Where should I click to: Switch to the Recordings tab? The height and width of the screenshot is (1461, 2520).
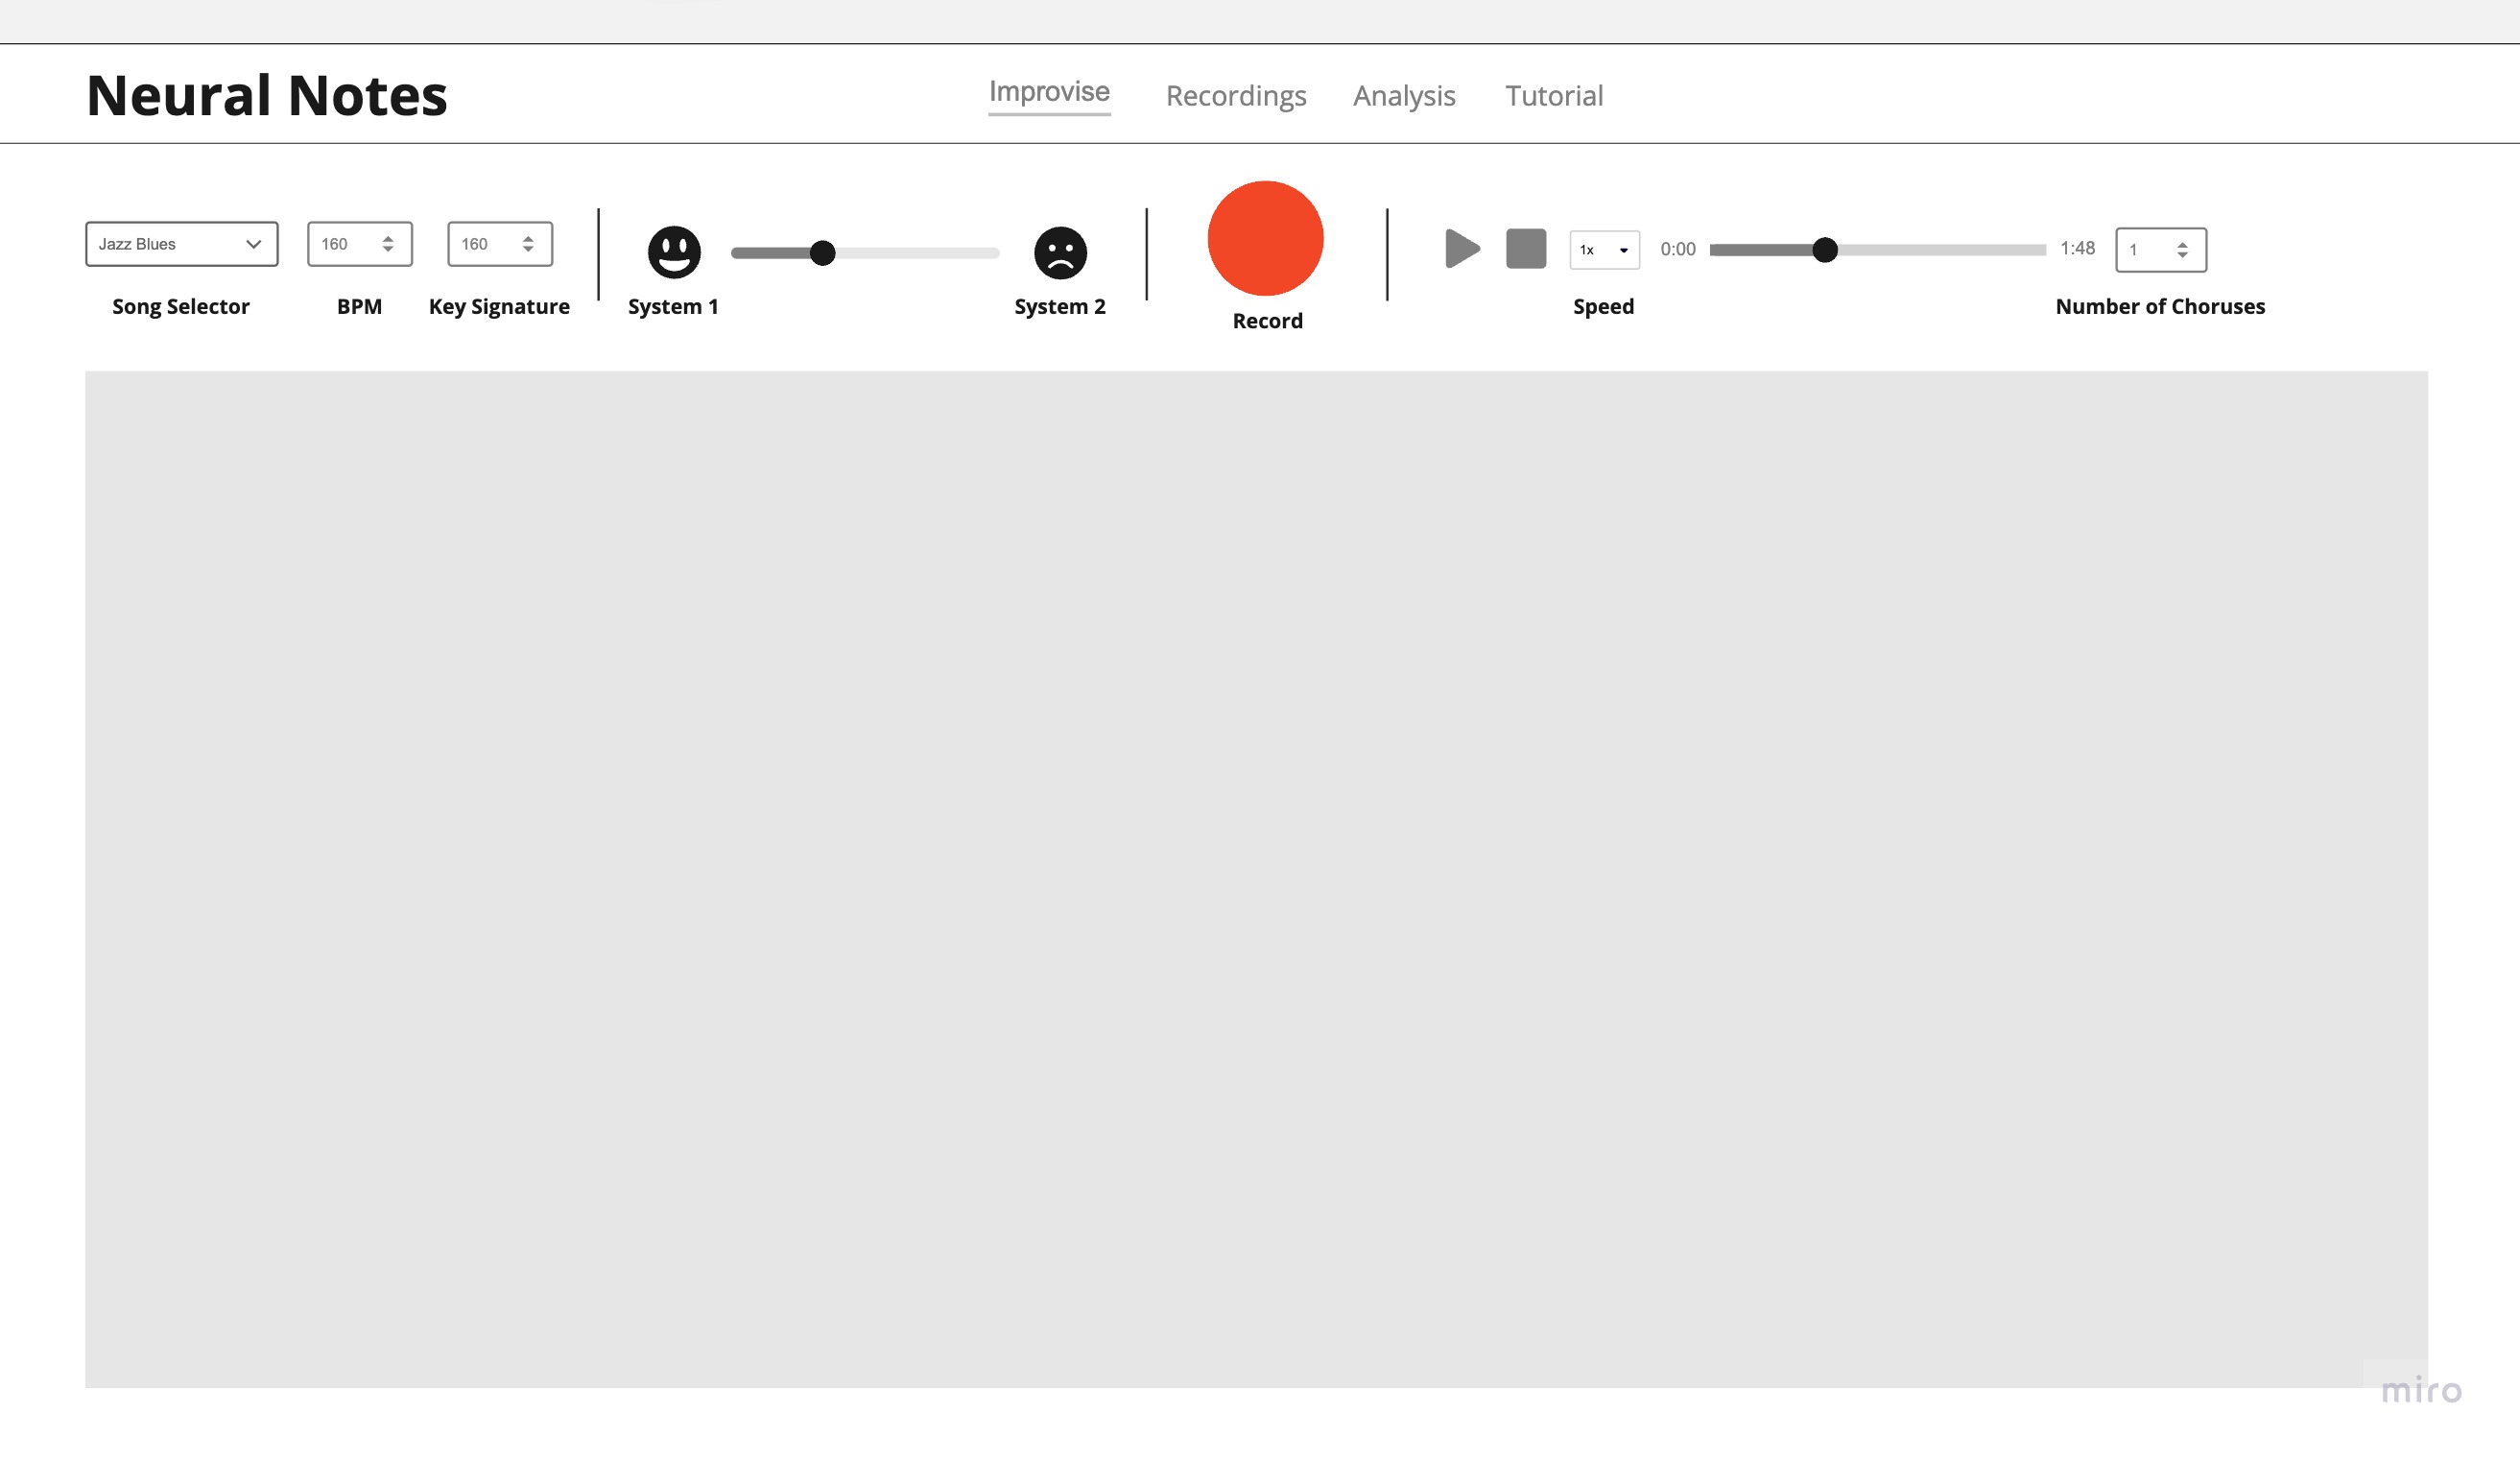[1235, 96]
